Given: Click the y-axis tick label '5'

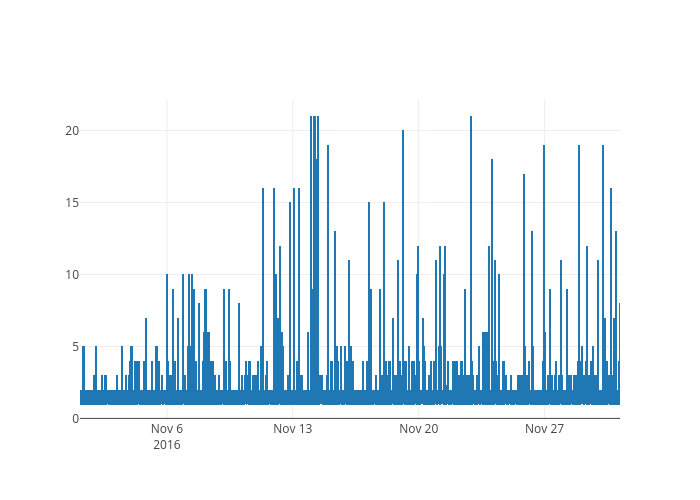Looking at the screenshot, I should click(x=75, y=347).
